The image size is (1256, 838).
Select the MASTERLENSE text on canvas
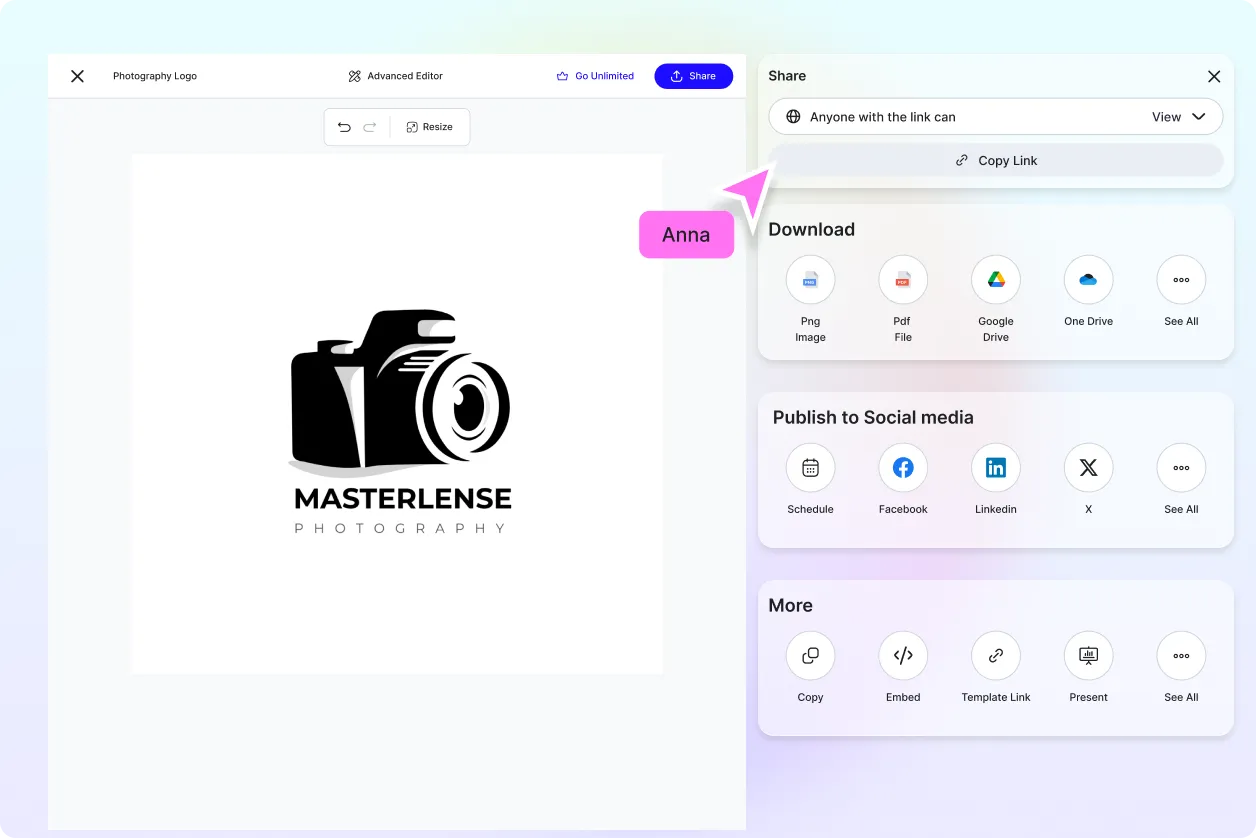[403, 498]
